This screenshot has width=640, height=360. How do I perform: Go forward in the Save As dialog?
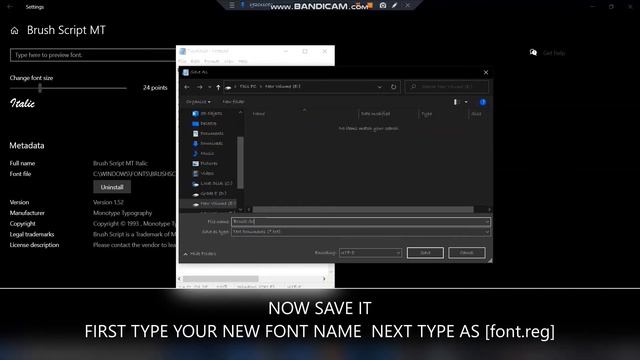200,87
